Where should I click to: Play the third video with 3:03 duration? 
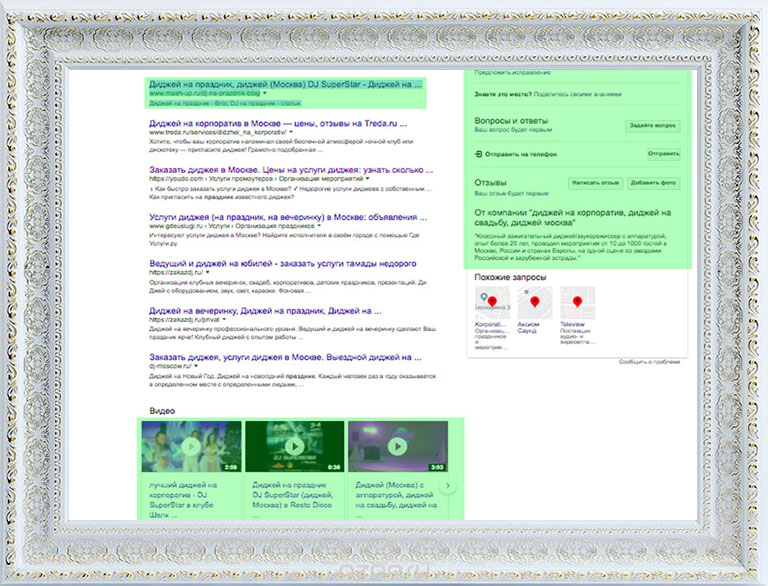(x=399, y=447)
